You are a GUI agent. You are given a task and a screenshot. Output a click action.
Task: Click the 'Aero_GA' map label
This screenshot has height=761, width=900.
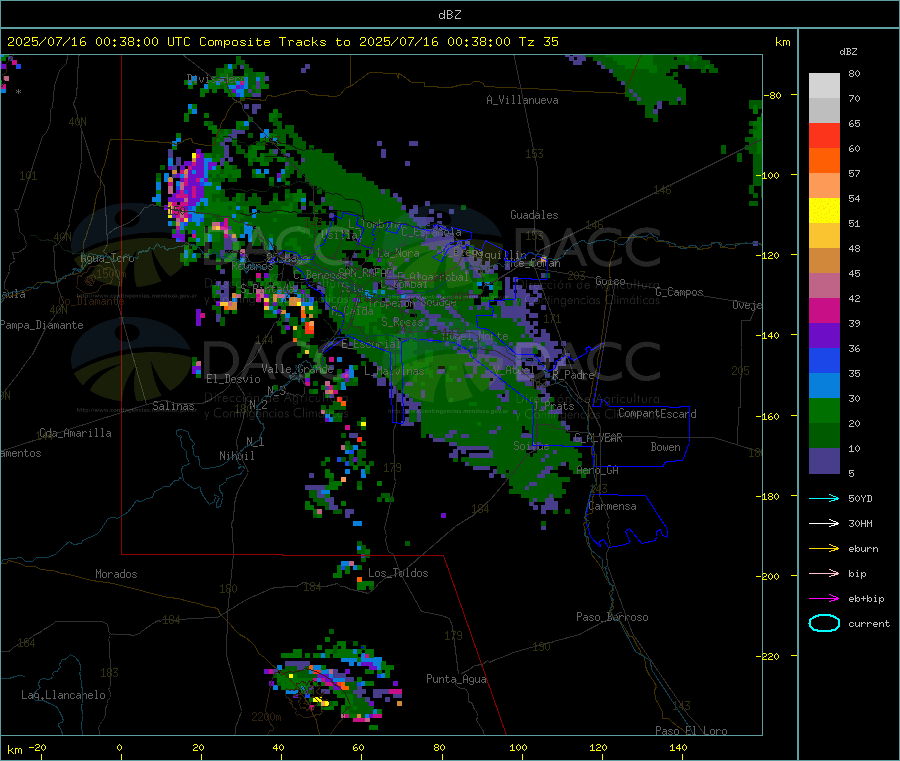pyautogui.click(x=598, y=470)
